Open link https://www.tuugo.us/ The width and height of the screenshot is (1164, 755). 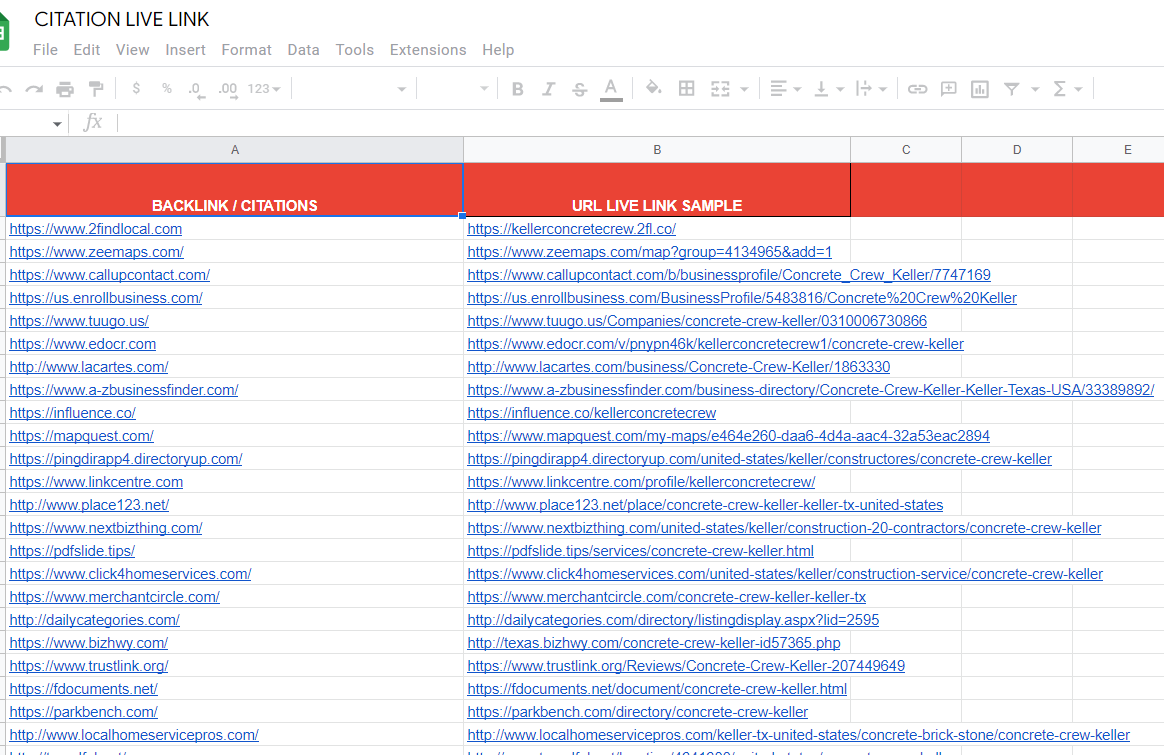79,321
